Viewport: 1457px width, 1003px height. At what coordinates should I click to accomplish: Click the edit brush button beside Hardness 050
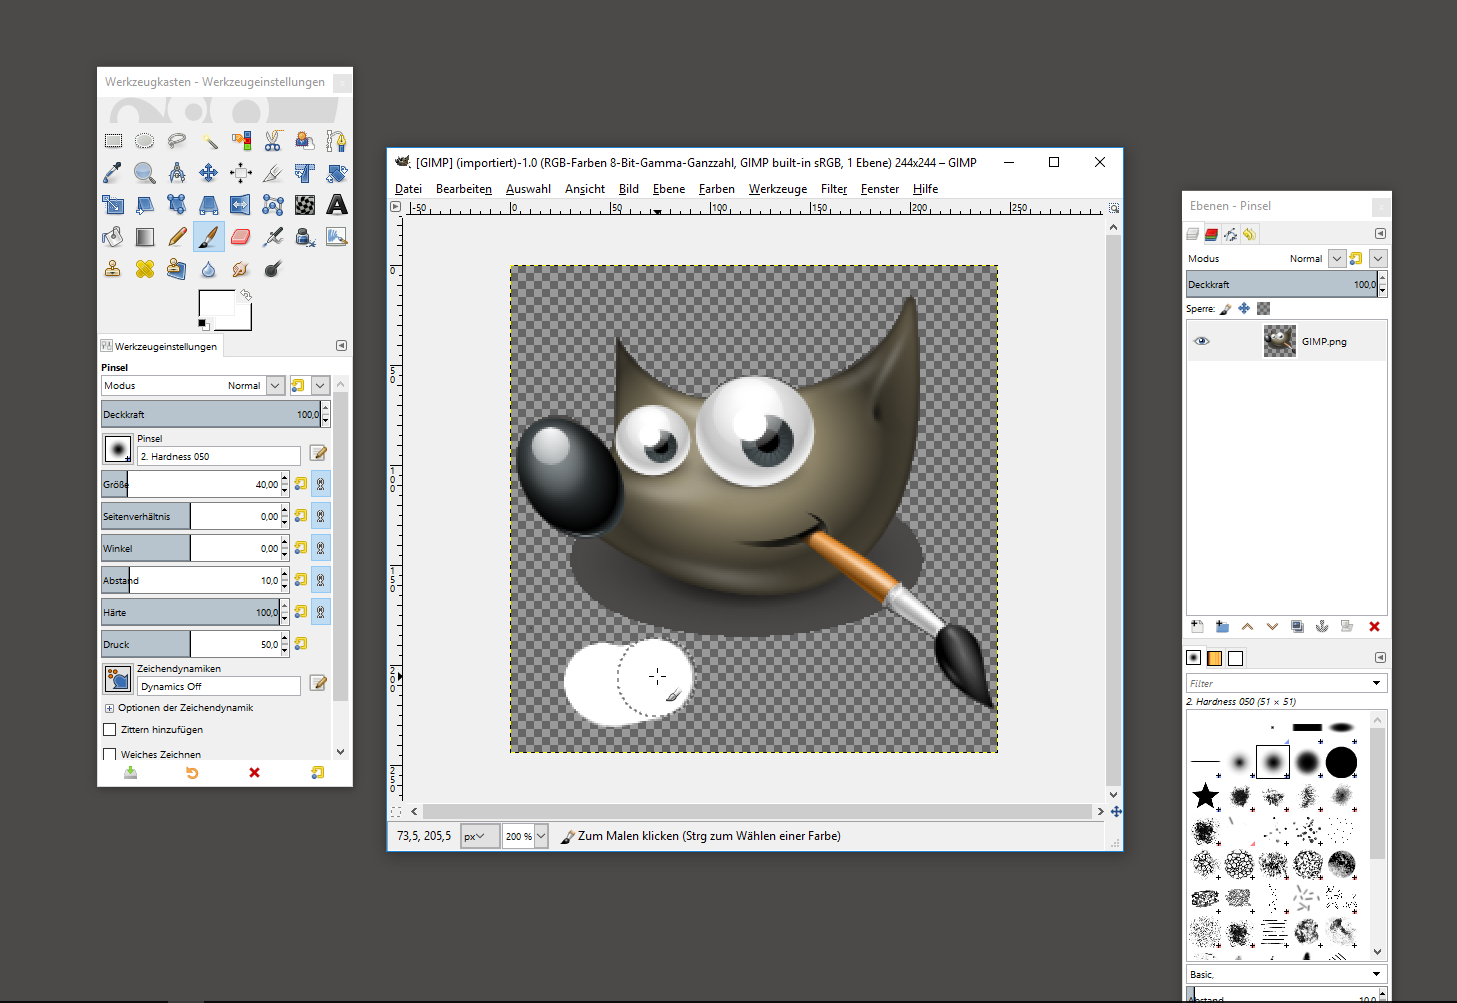[x=319, y=454]
